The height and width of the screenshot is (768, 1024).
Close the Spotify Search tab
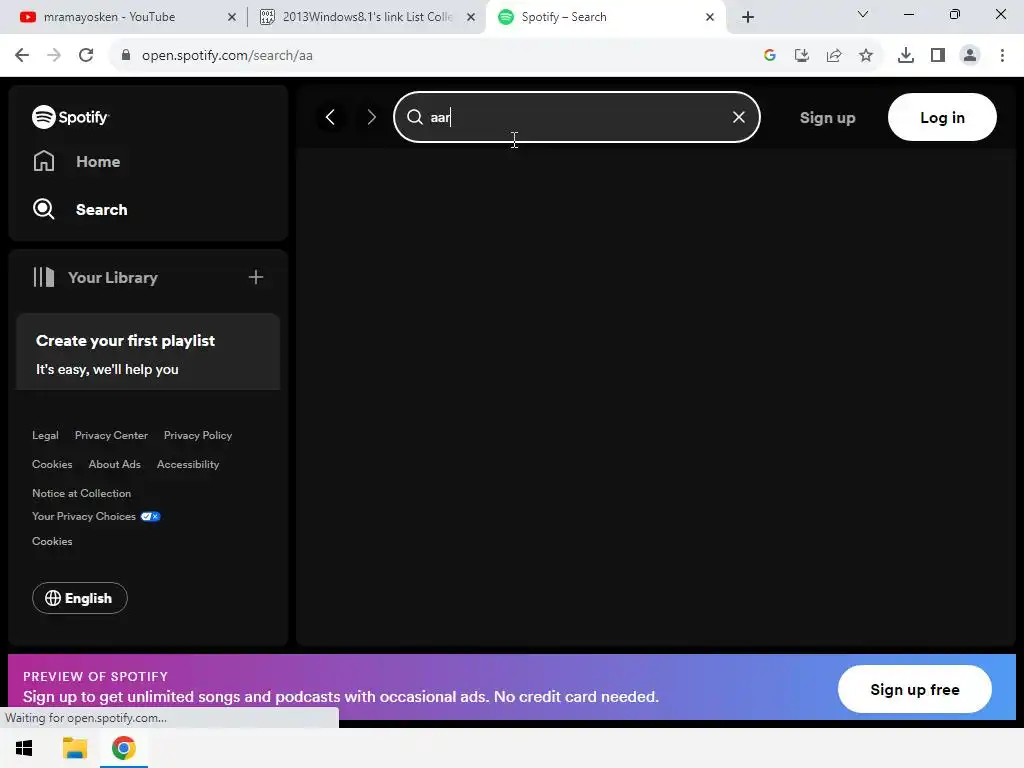click(710, 17)
